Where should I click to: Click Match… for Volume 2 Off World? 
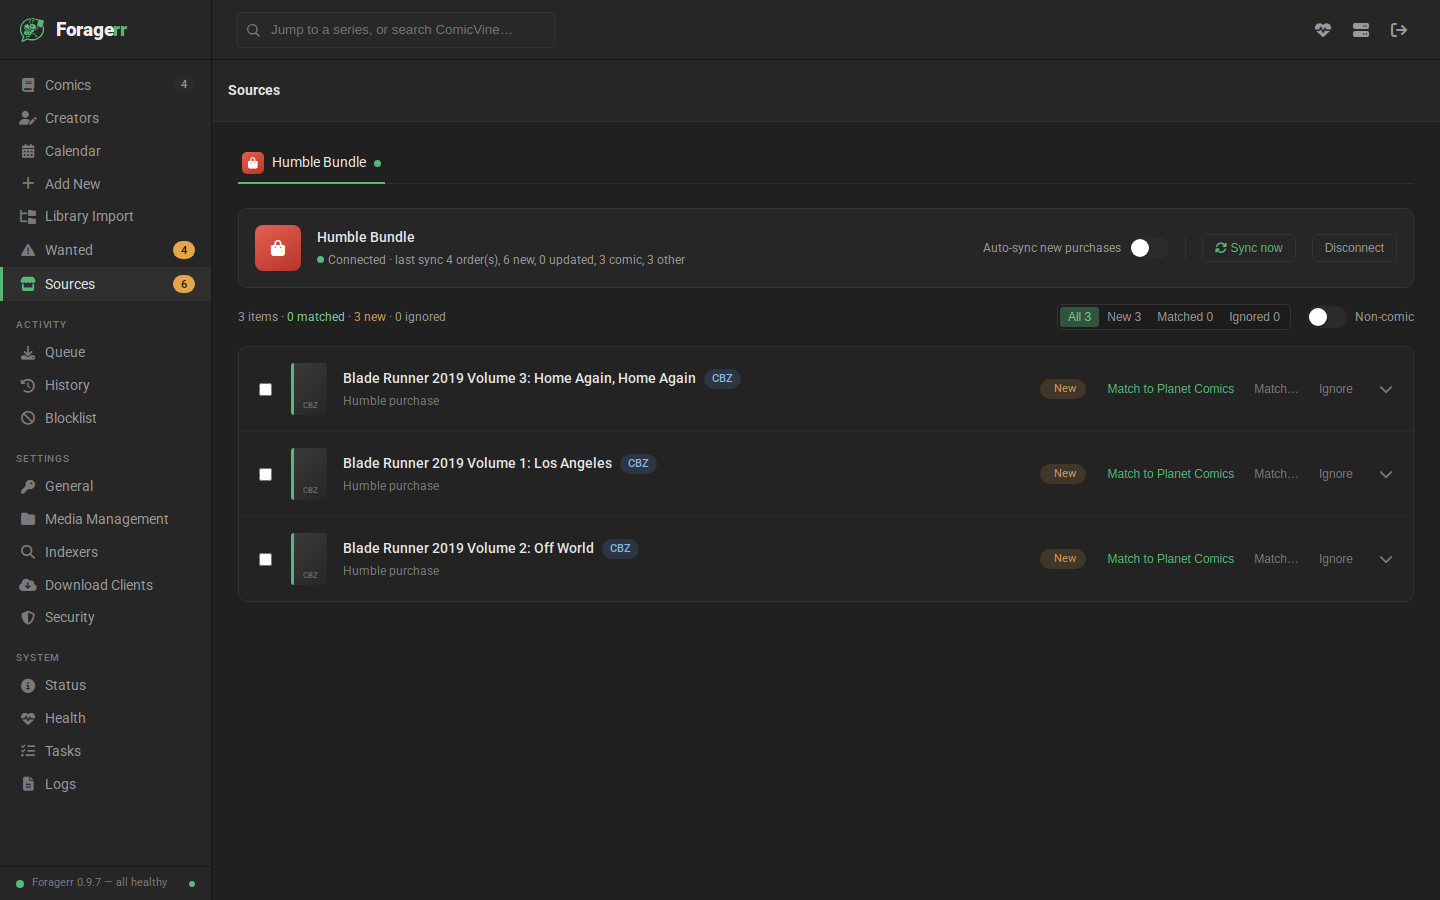click(x=1276, y=559)
